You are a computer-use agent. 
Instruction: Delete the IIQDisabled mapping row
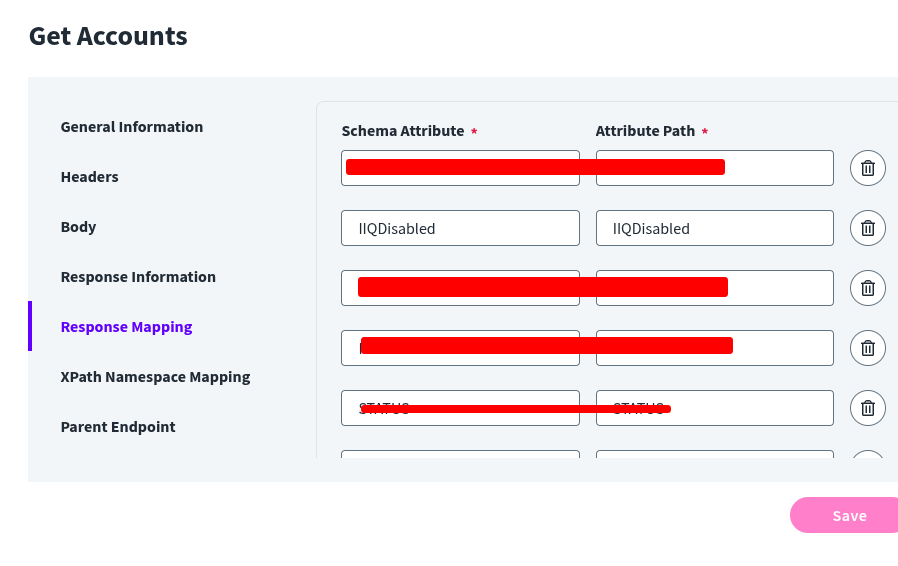[x=867, y=228]
